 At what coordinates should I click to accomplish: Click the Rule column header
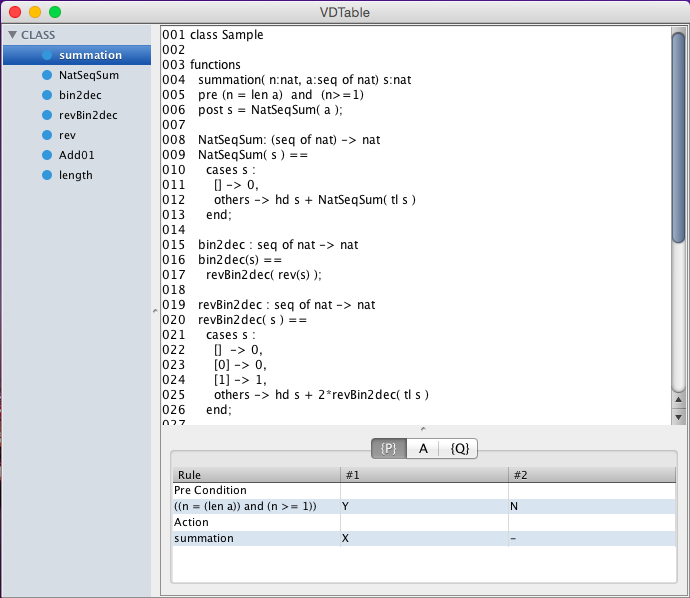coord(257,475)
